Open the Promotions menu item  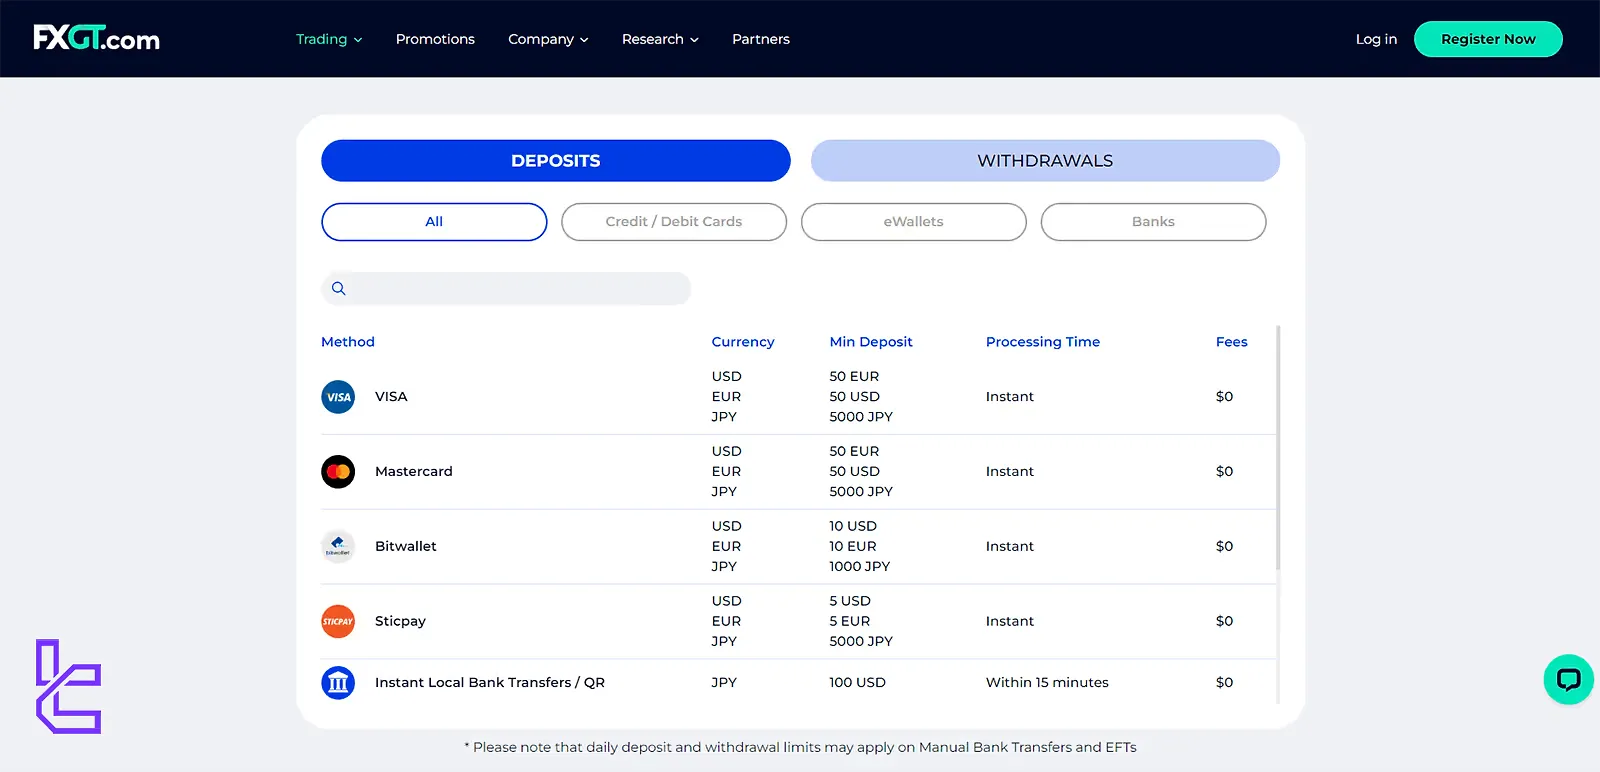click(435, 39)
